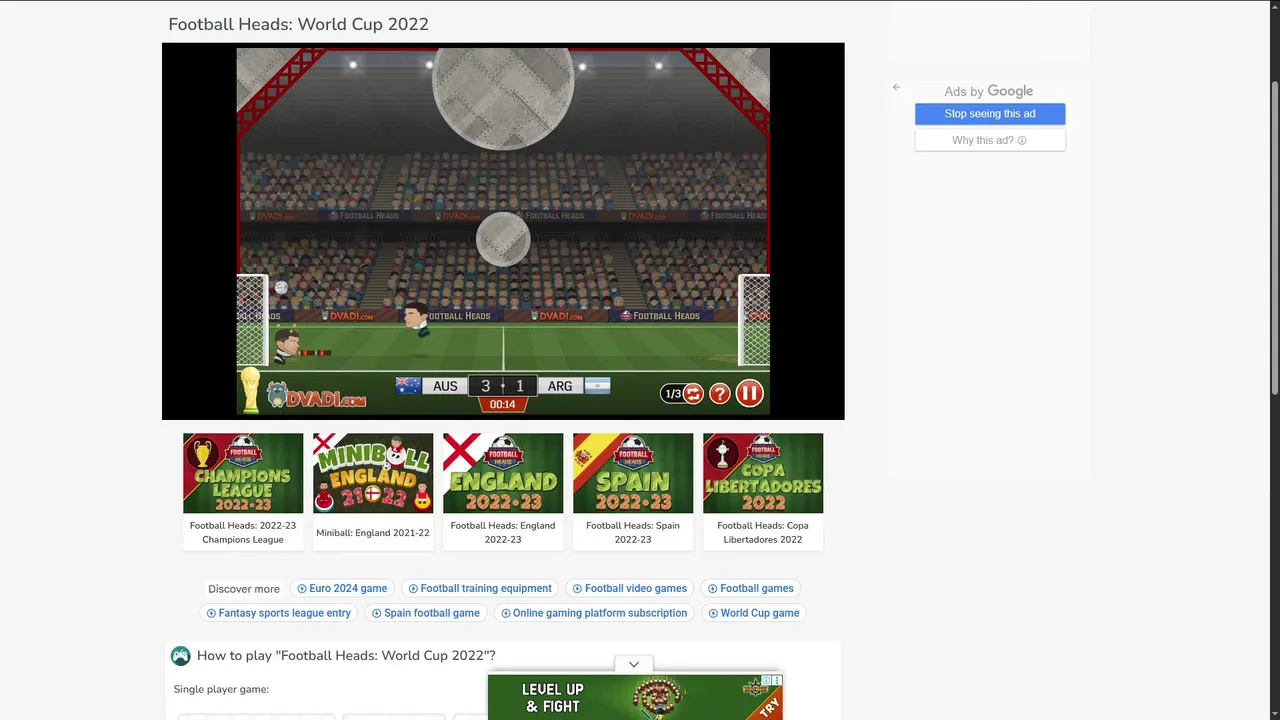1280x720 pixels.
Task: Click 'Football Heads: 2022-23 Champions League' caption
Action: tap(243, 532)
